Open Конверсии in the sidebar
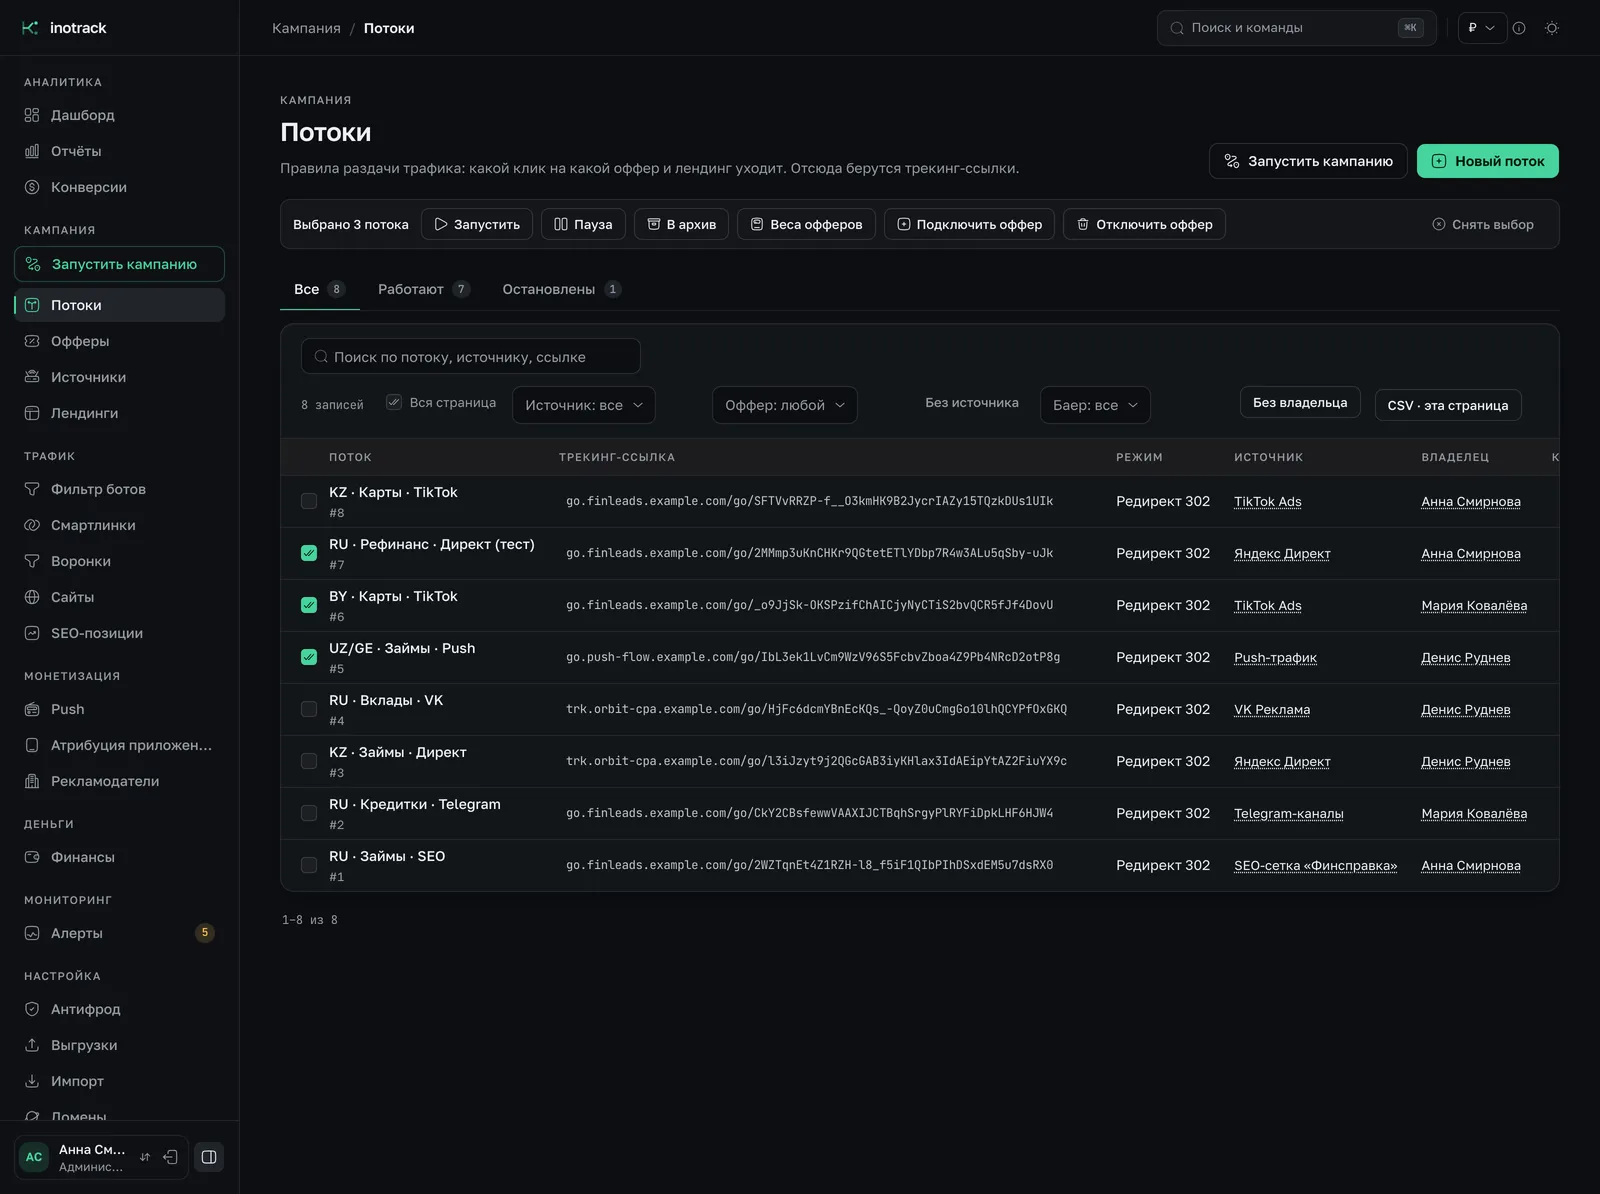1600x1194 pixels. pyautogui.click(x=119, y=187)
